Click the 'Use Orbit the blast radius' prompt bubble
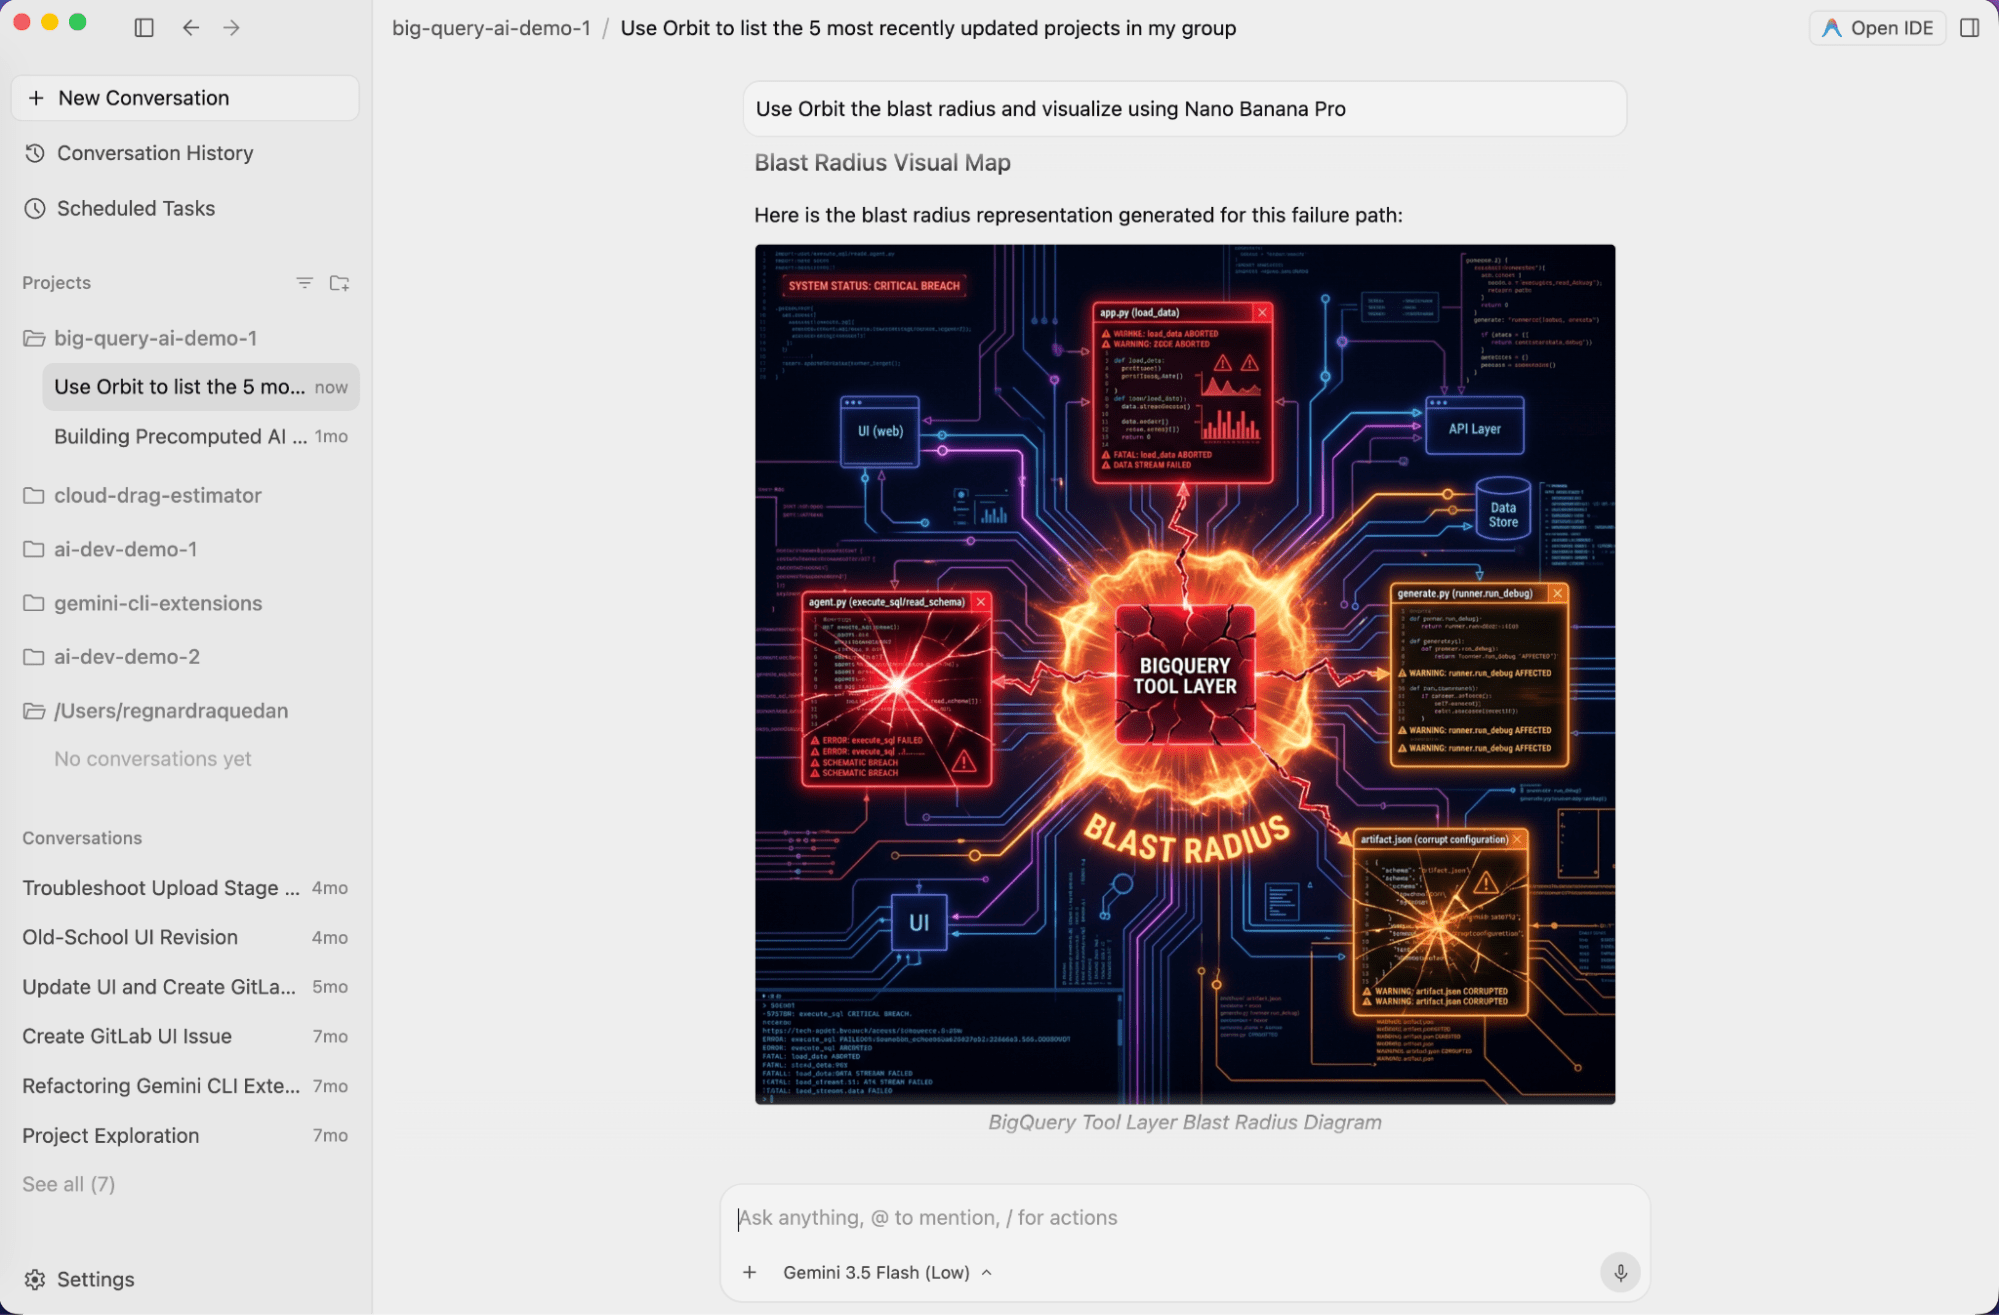1999x1315 pixels. (1185, 109)
